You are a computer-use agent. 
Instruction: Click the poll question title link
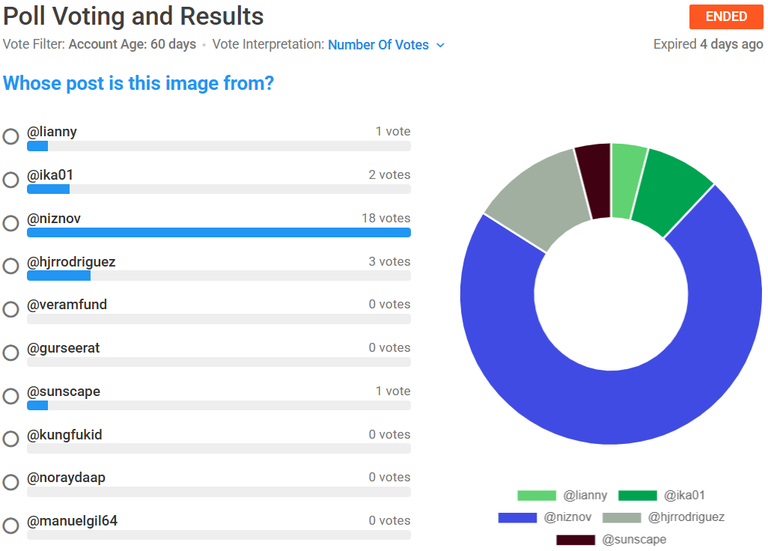(138, 83)
